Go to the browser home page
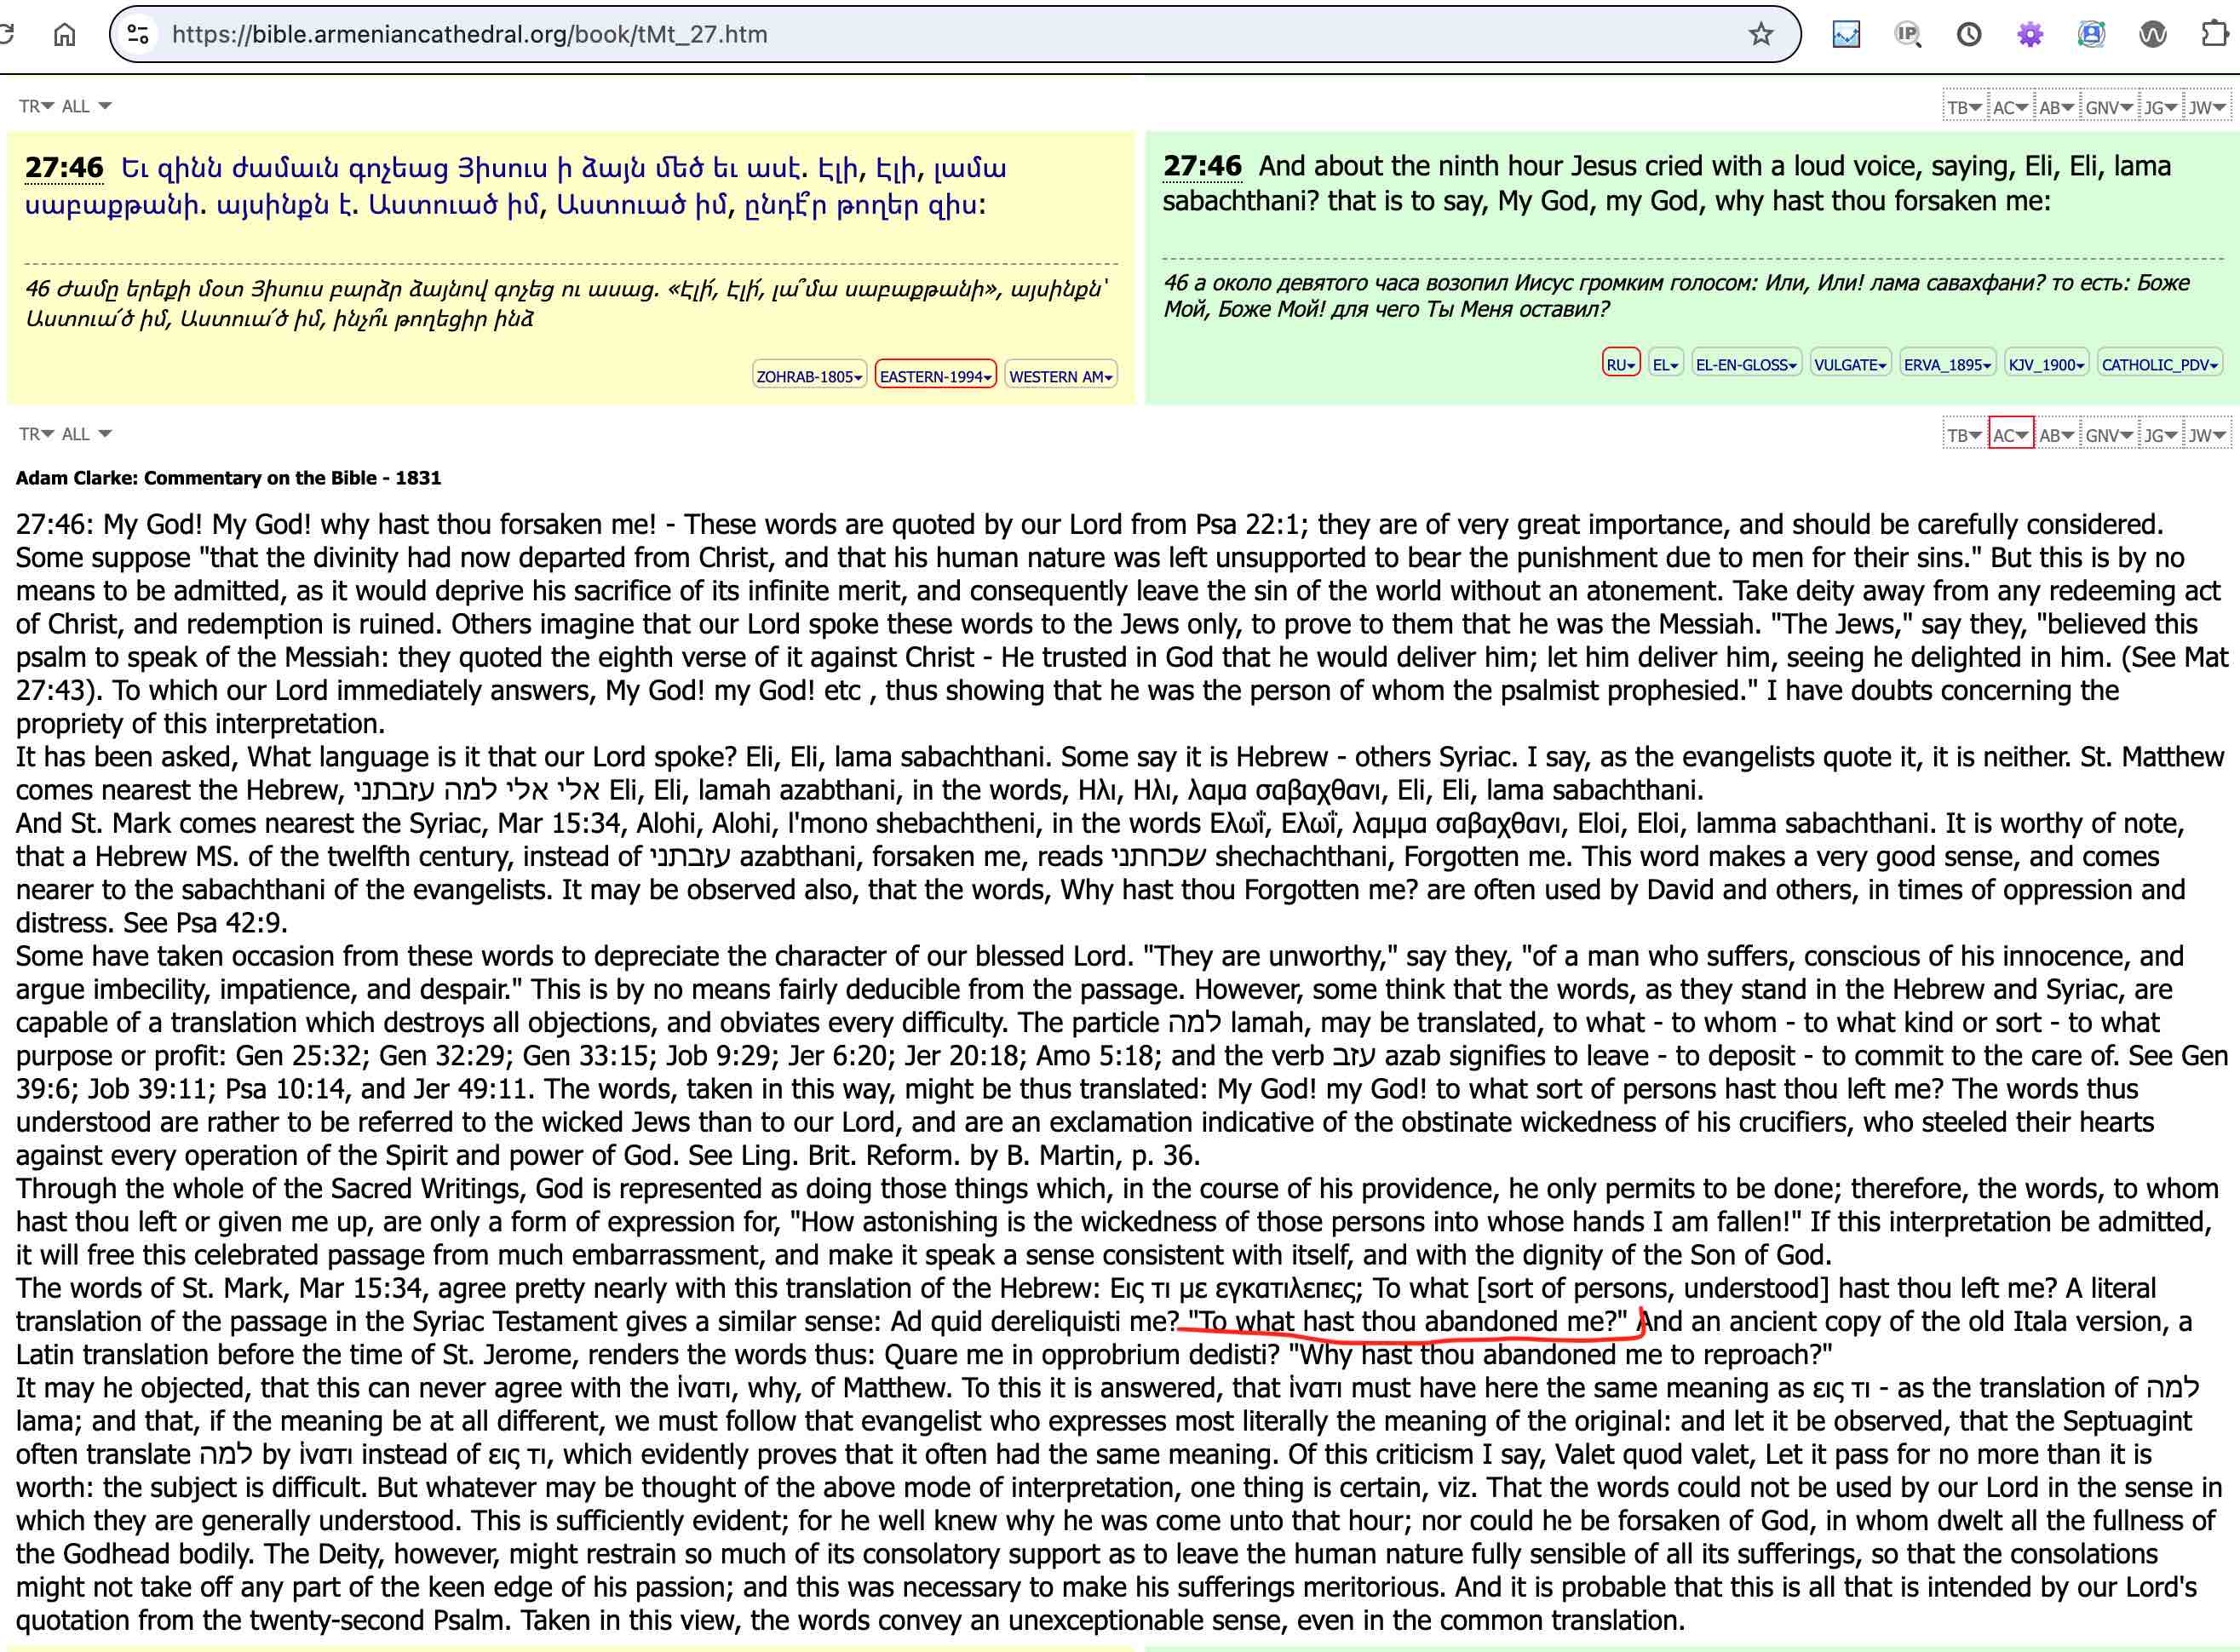This screenshot has height=1652, width=2240. [x=64, y=35]
